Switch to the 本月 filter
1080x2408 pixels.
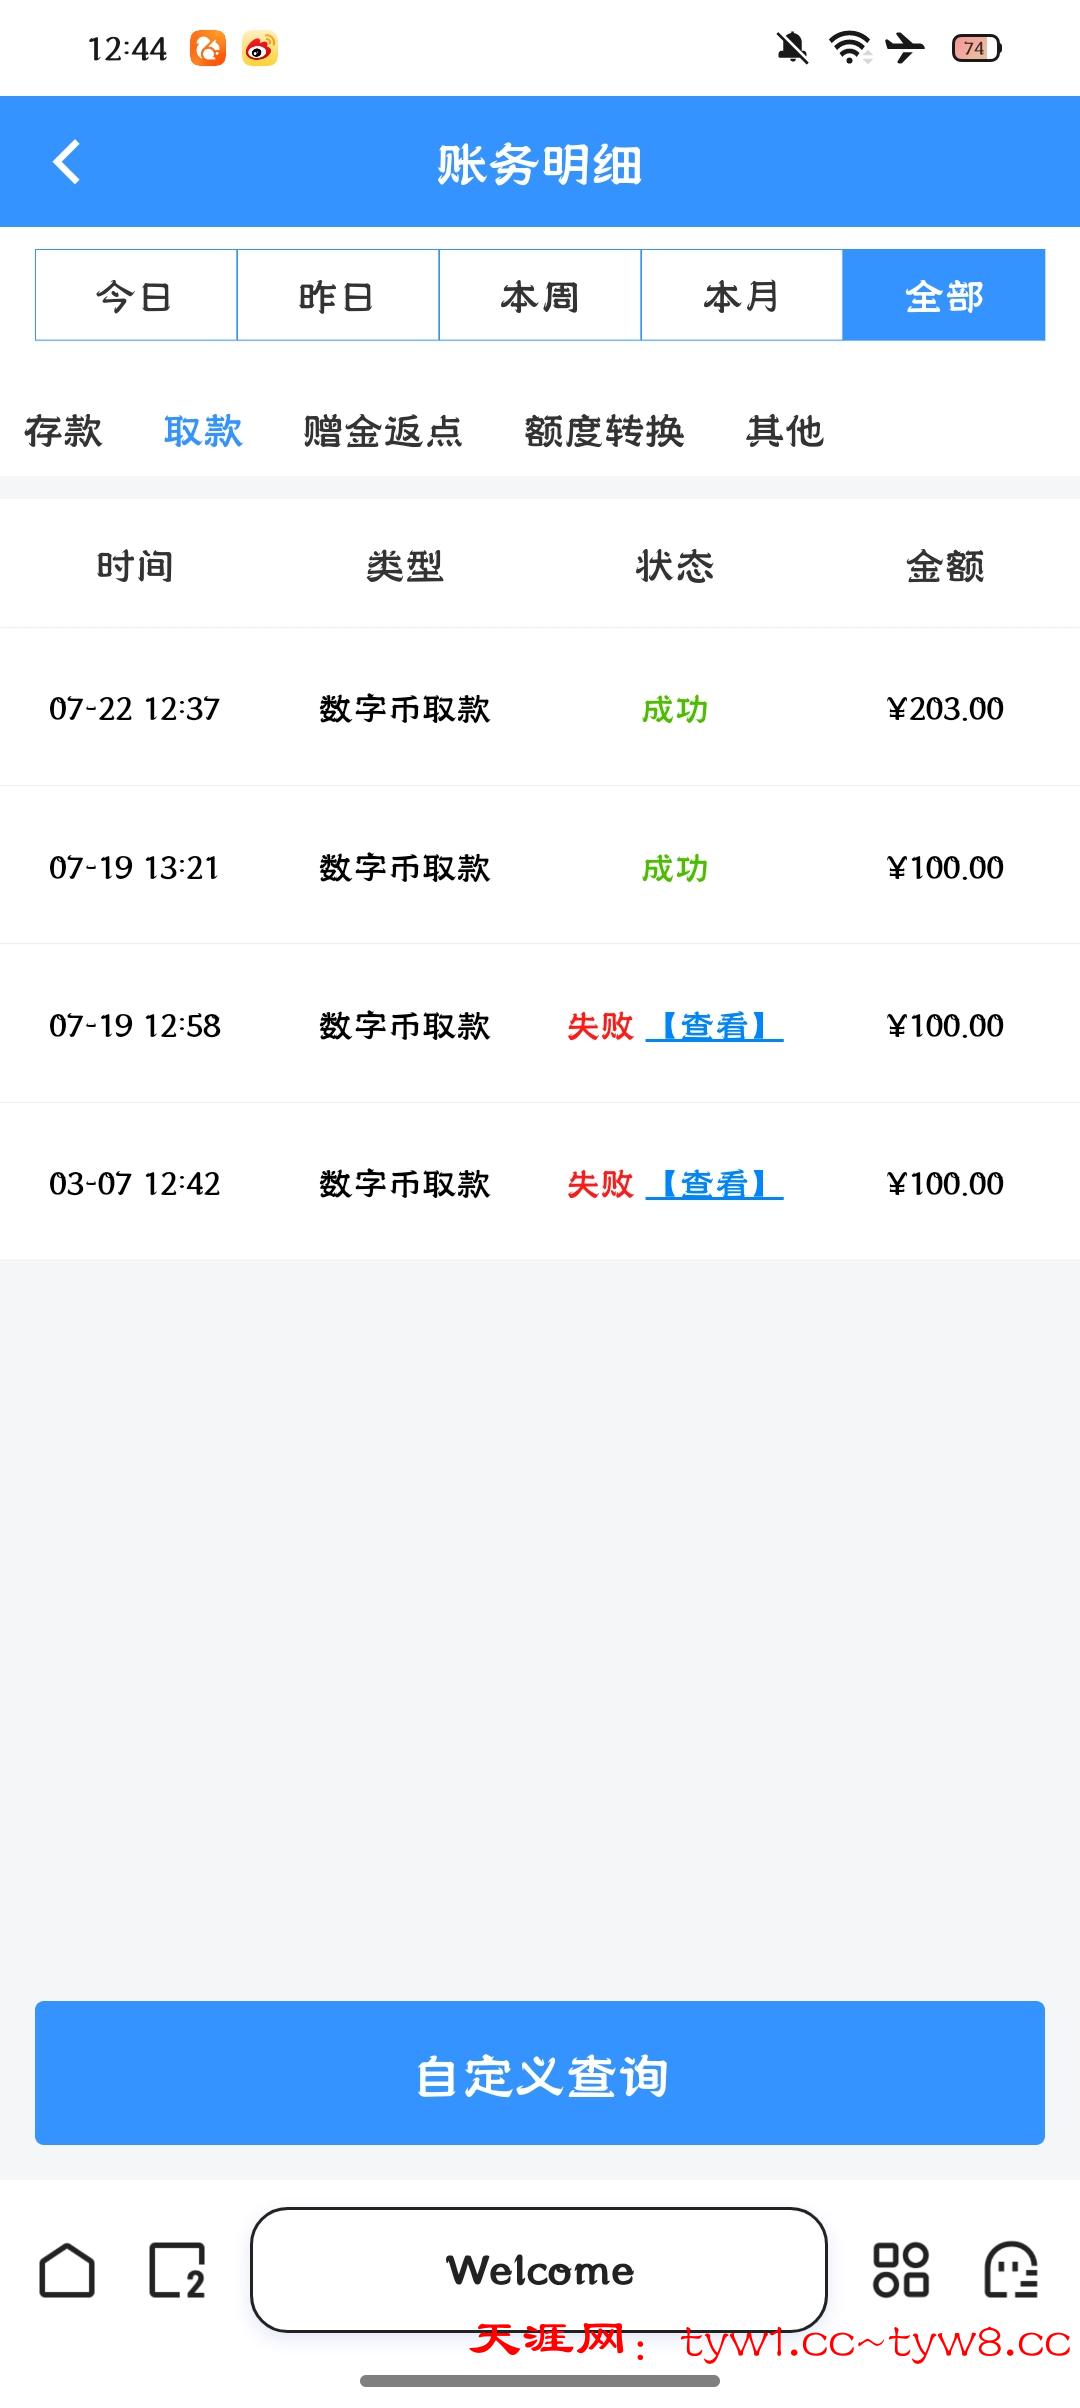pos(742,296)
